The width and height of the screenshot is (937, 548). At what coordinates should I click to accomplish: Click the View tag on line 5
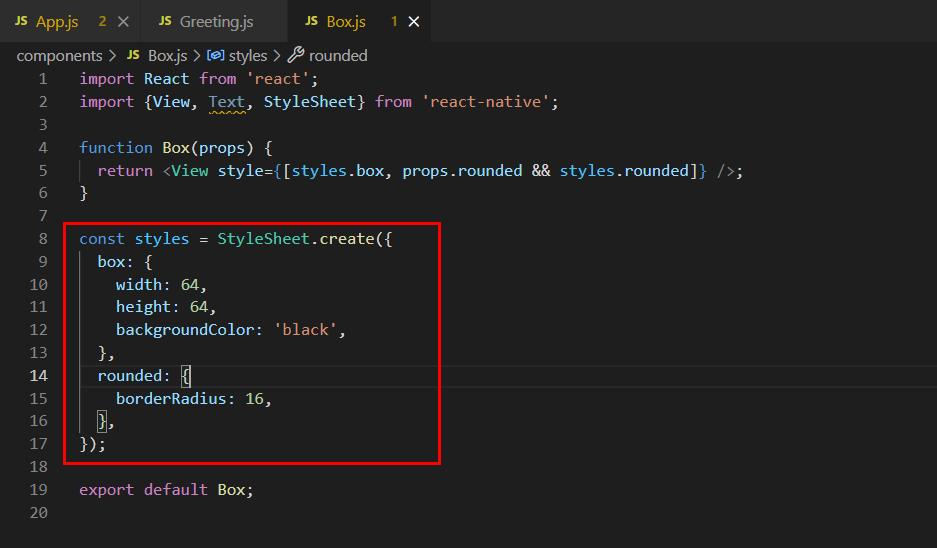pos(189,171)
